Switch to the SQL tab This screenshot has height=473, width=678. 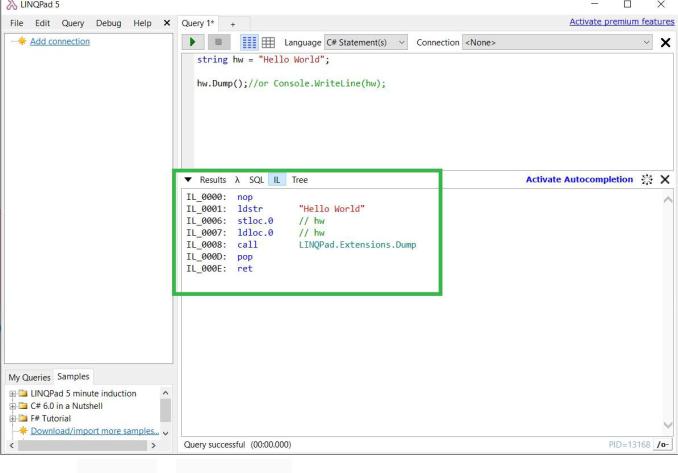pos(256,180)
